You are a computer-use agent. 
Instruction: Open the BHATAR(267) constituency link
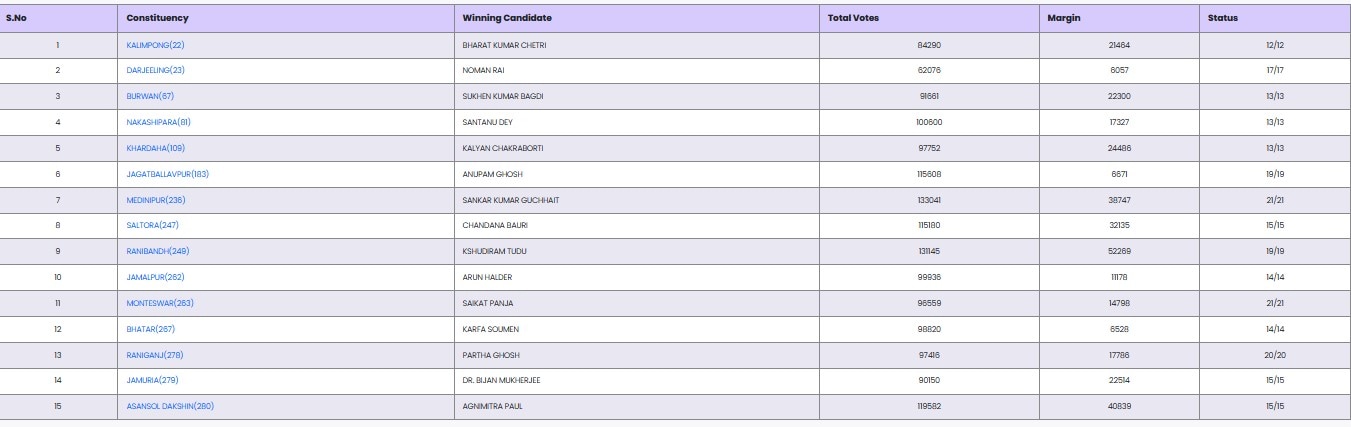click(150, 329)
